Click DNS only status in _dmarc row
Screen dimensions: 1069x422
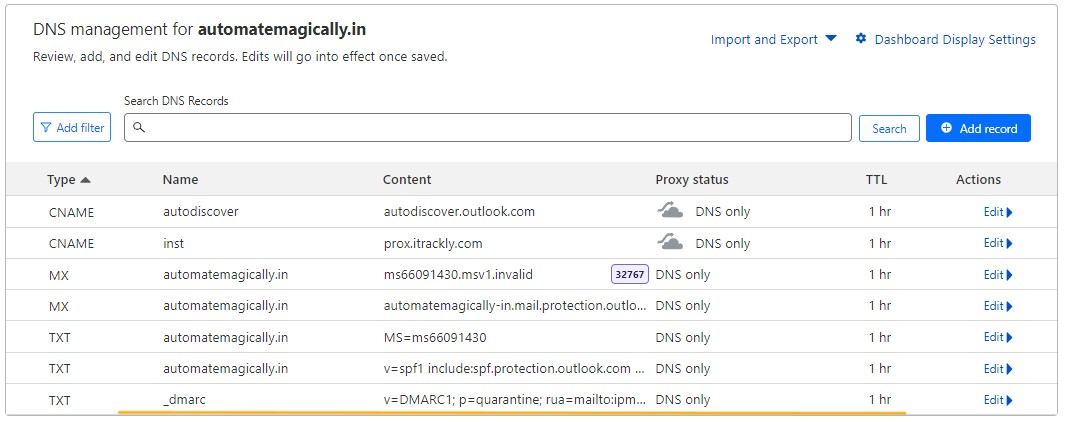(x=682, y=400)
